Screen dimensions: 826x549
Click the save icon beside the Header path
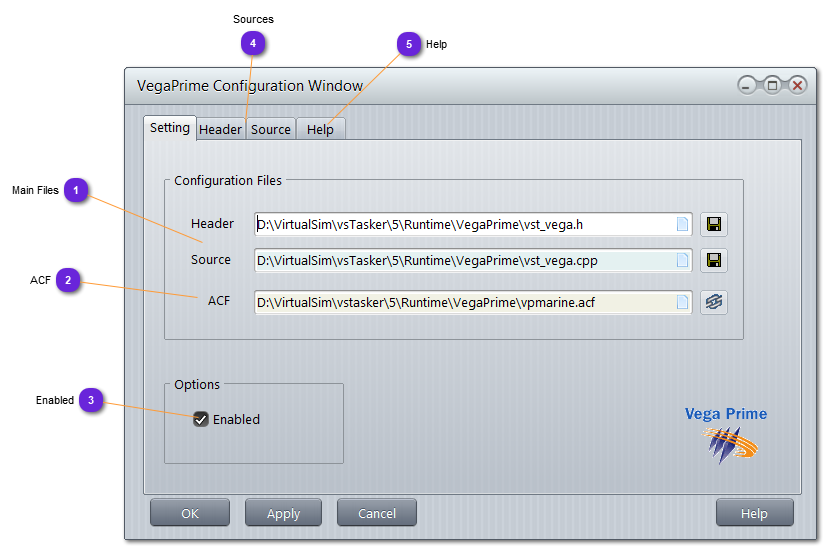click(x=713, y=225)
